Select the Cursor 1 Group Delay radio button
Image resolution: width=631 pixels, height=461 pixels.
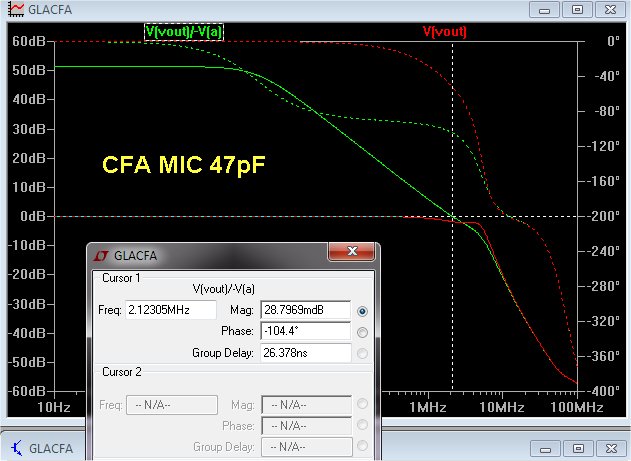coord(362,353)
